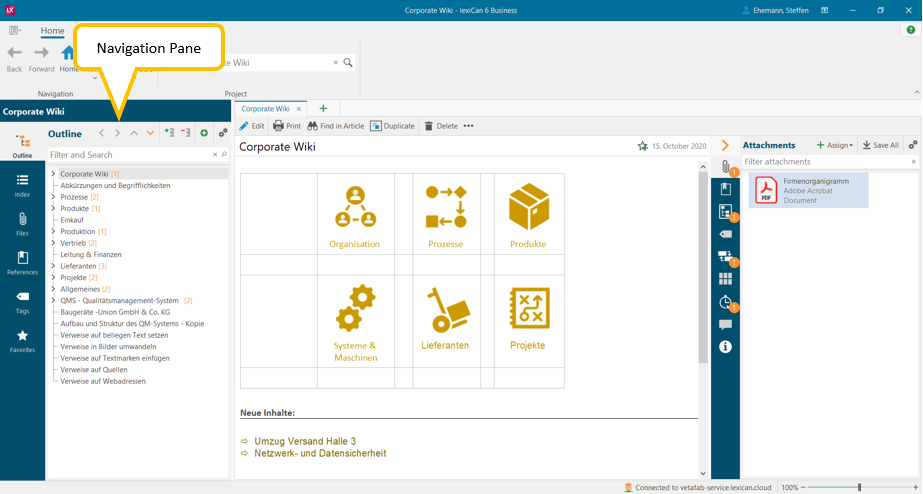Screen dimensions: 923x494
Task: Open the References sidebar icon
Action: point(22,262)
